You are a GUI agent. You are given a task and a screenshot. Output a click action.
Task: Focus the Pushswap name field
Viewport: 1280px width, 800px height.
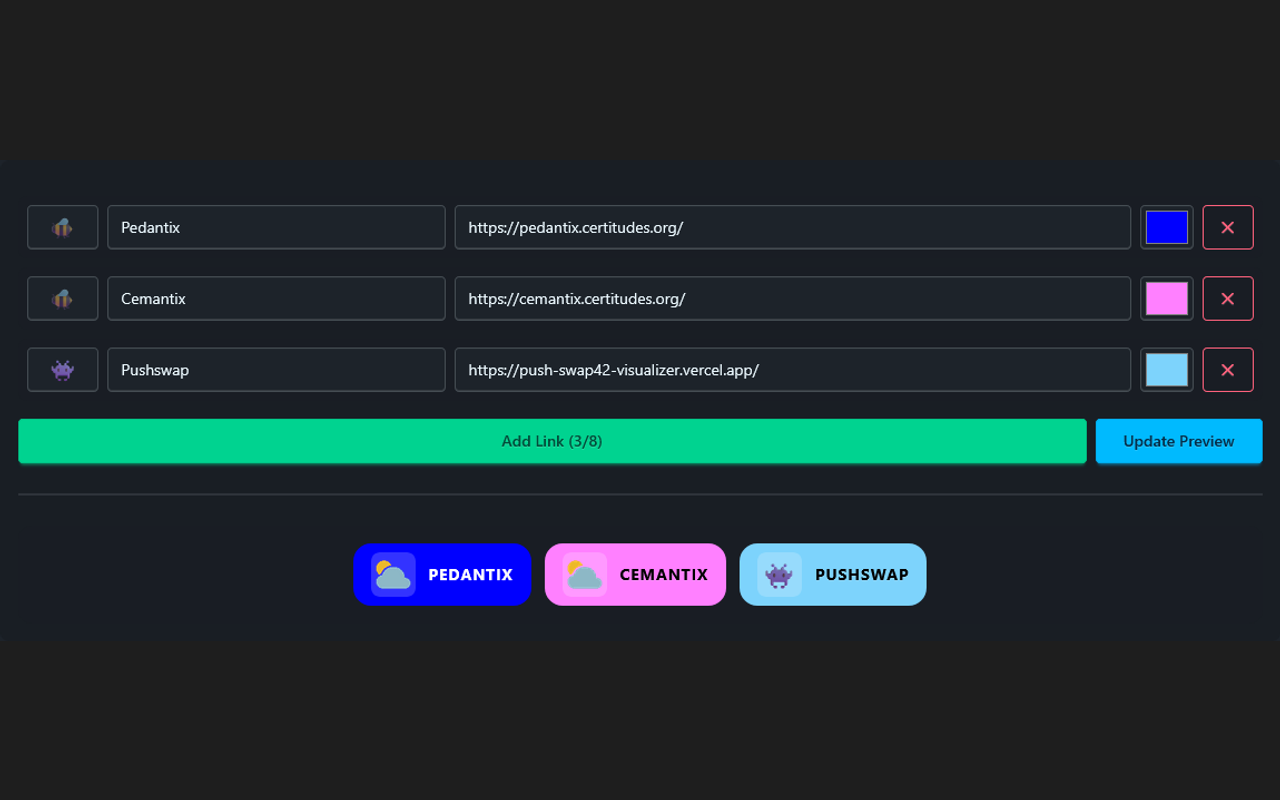(x=276, y=370)
